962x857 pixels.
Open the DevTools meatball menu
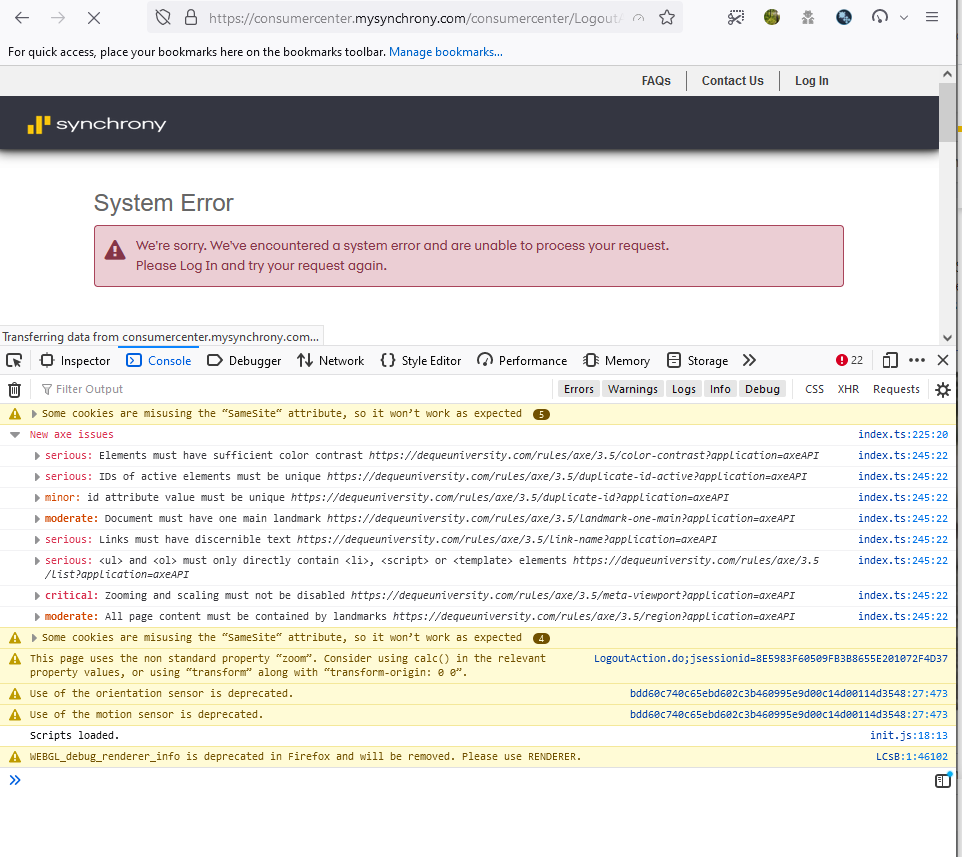click(x=917, y=359)
